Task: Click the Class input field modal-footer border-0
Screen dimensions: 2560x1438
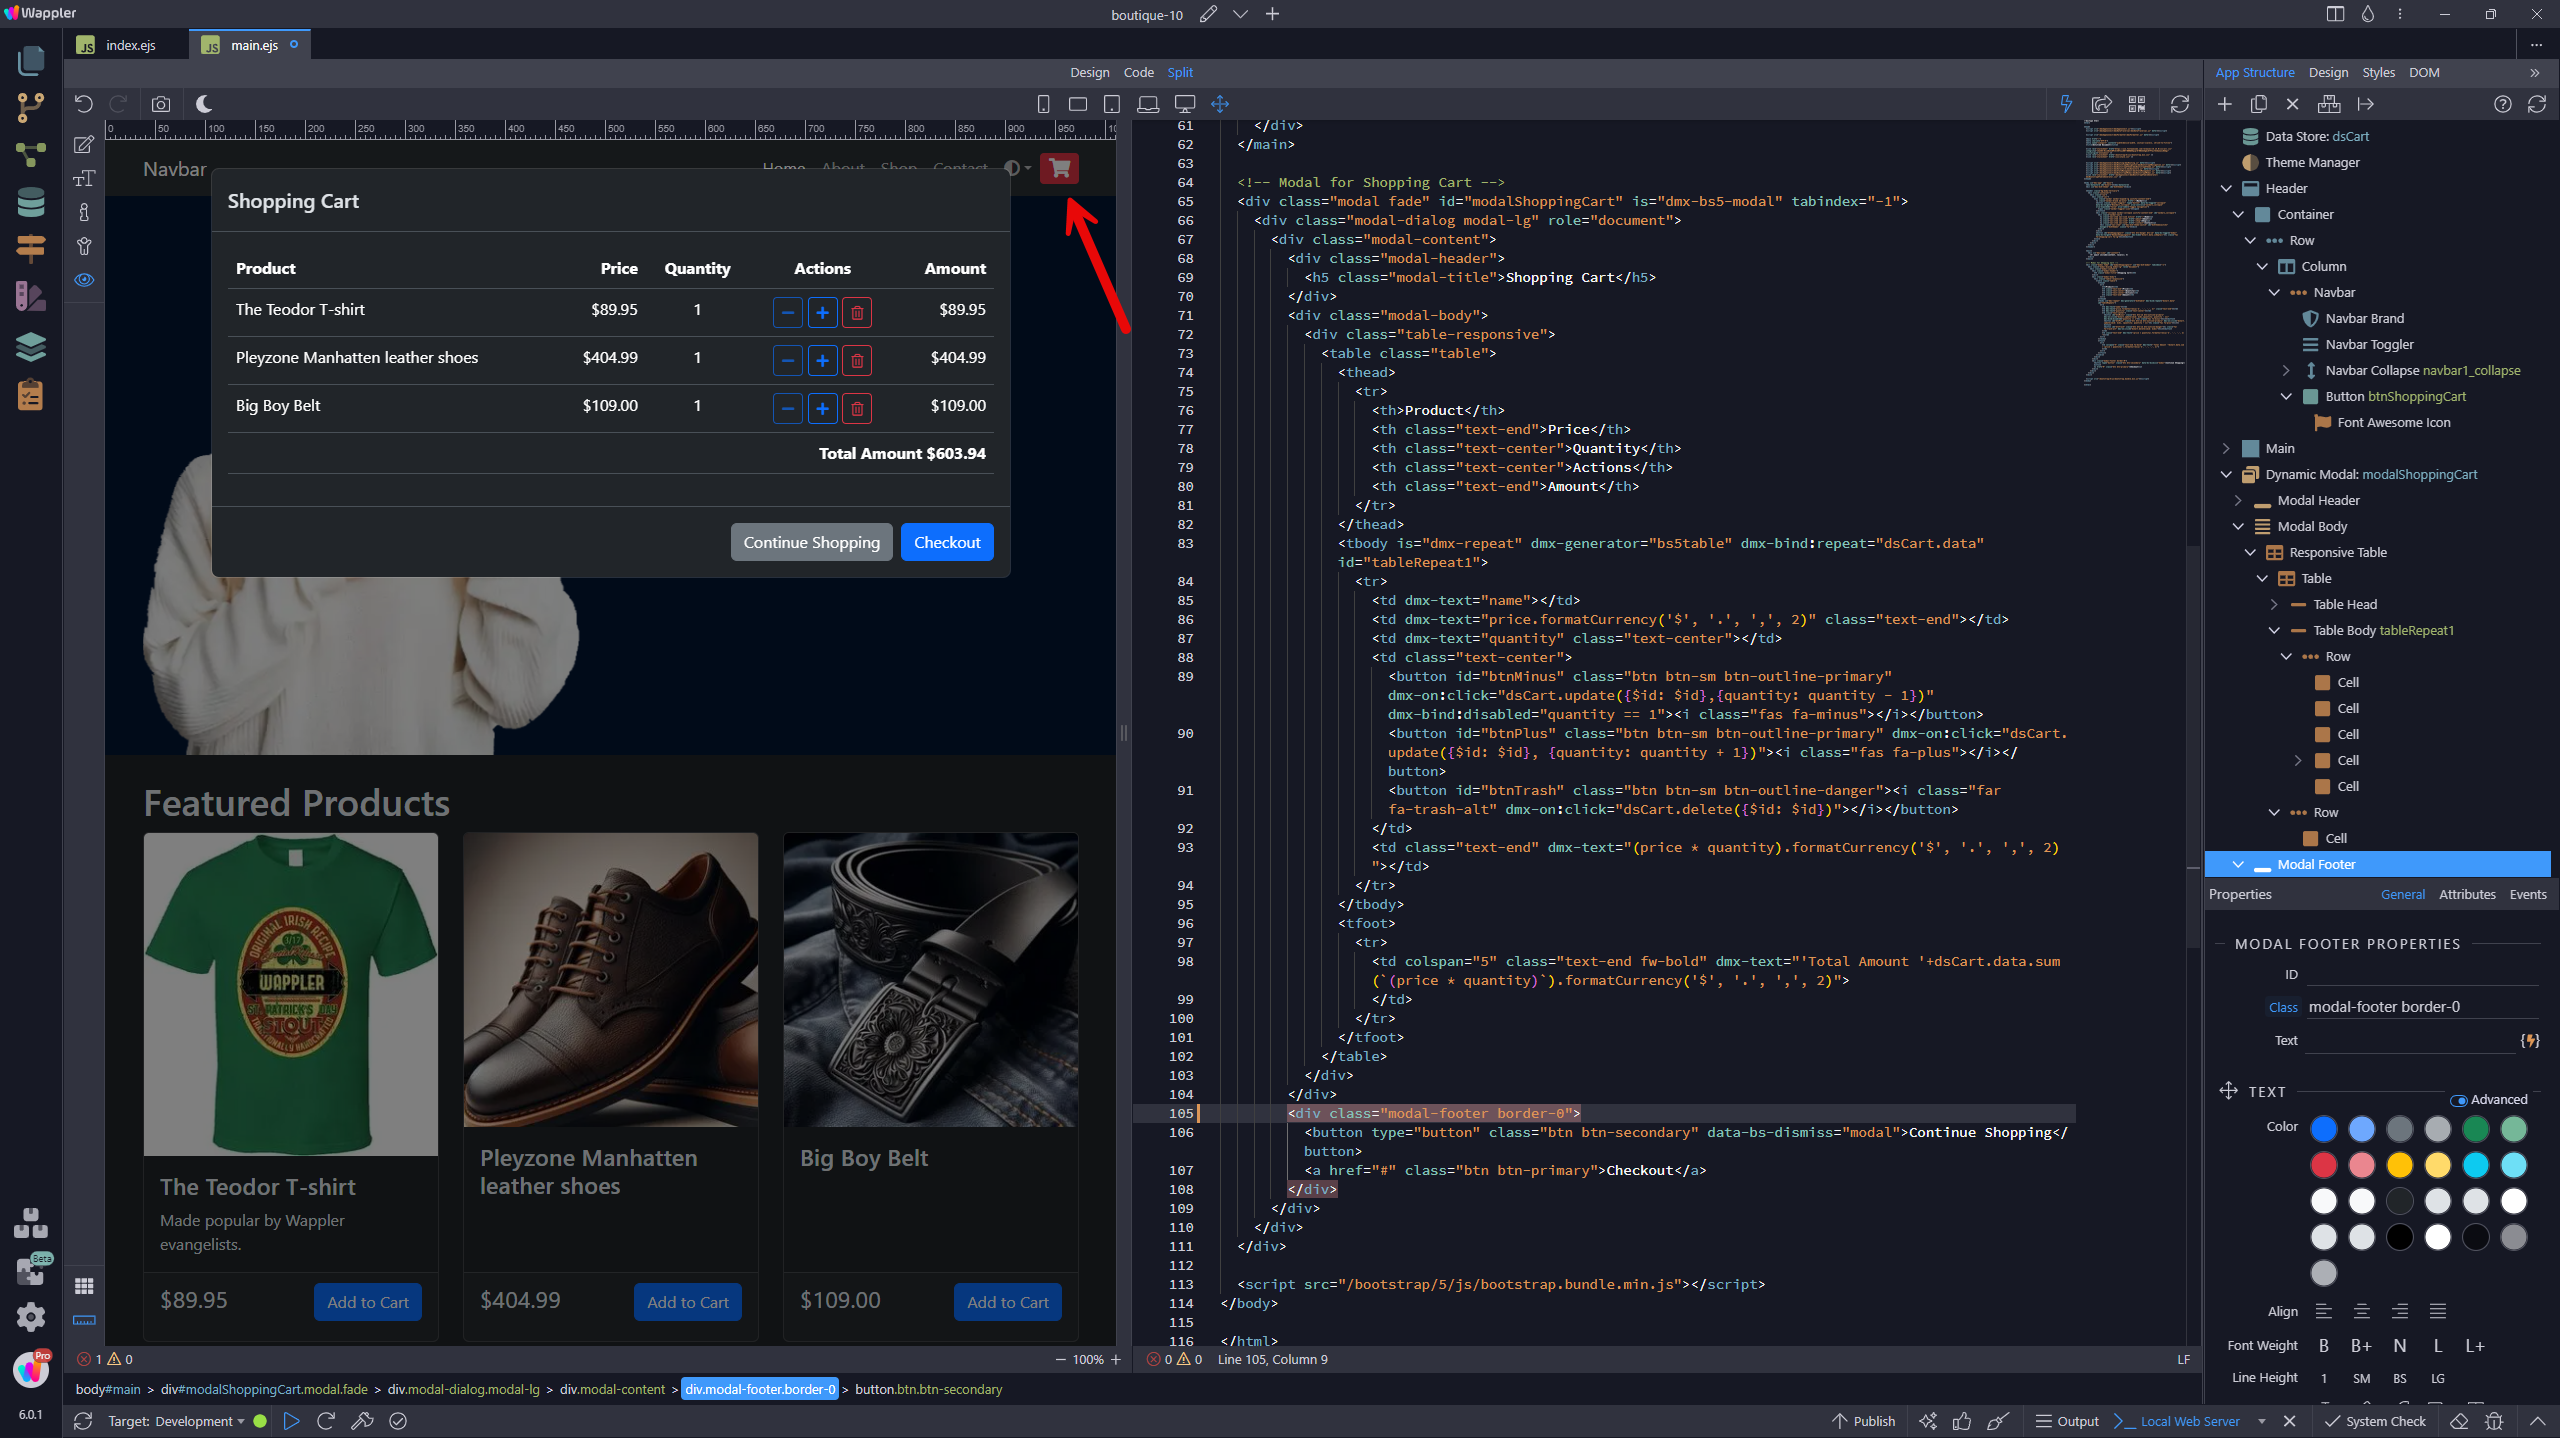Action: (2423, 1007)
